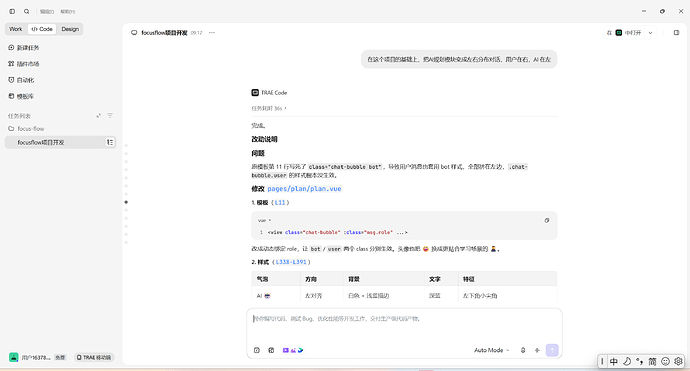Open the three-dot menu beside chat title
This screenshot has width=690, height=371.
click(212, 33)
